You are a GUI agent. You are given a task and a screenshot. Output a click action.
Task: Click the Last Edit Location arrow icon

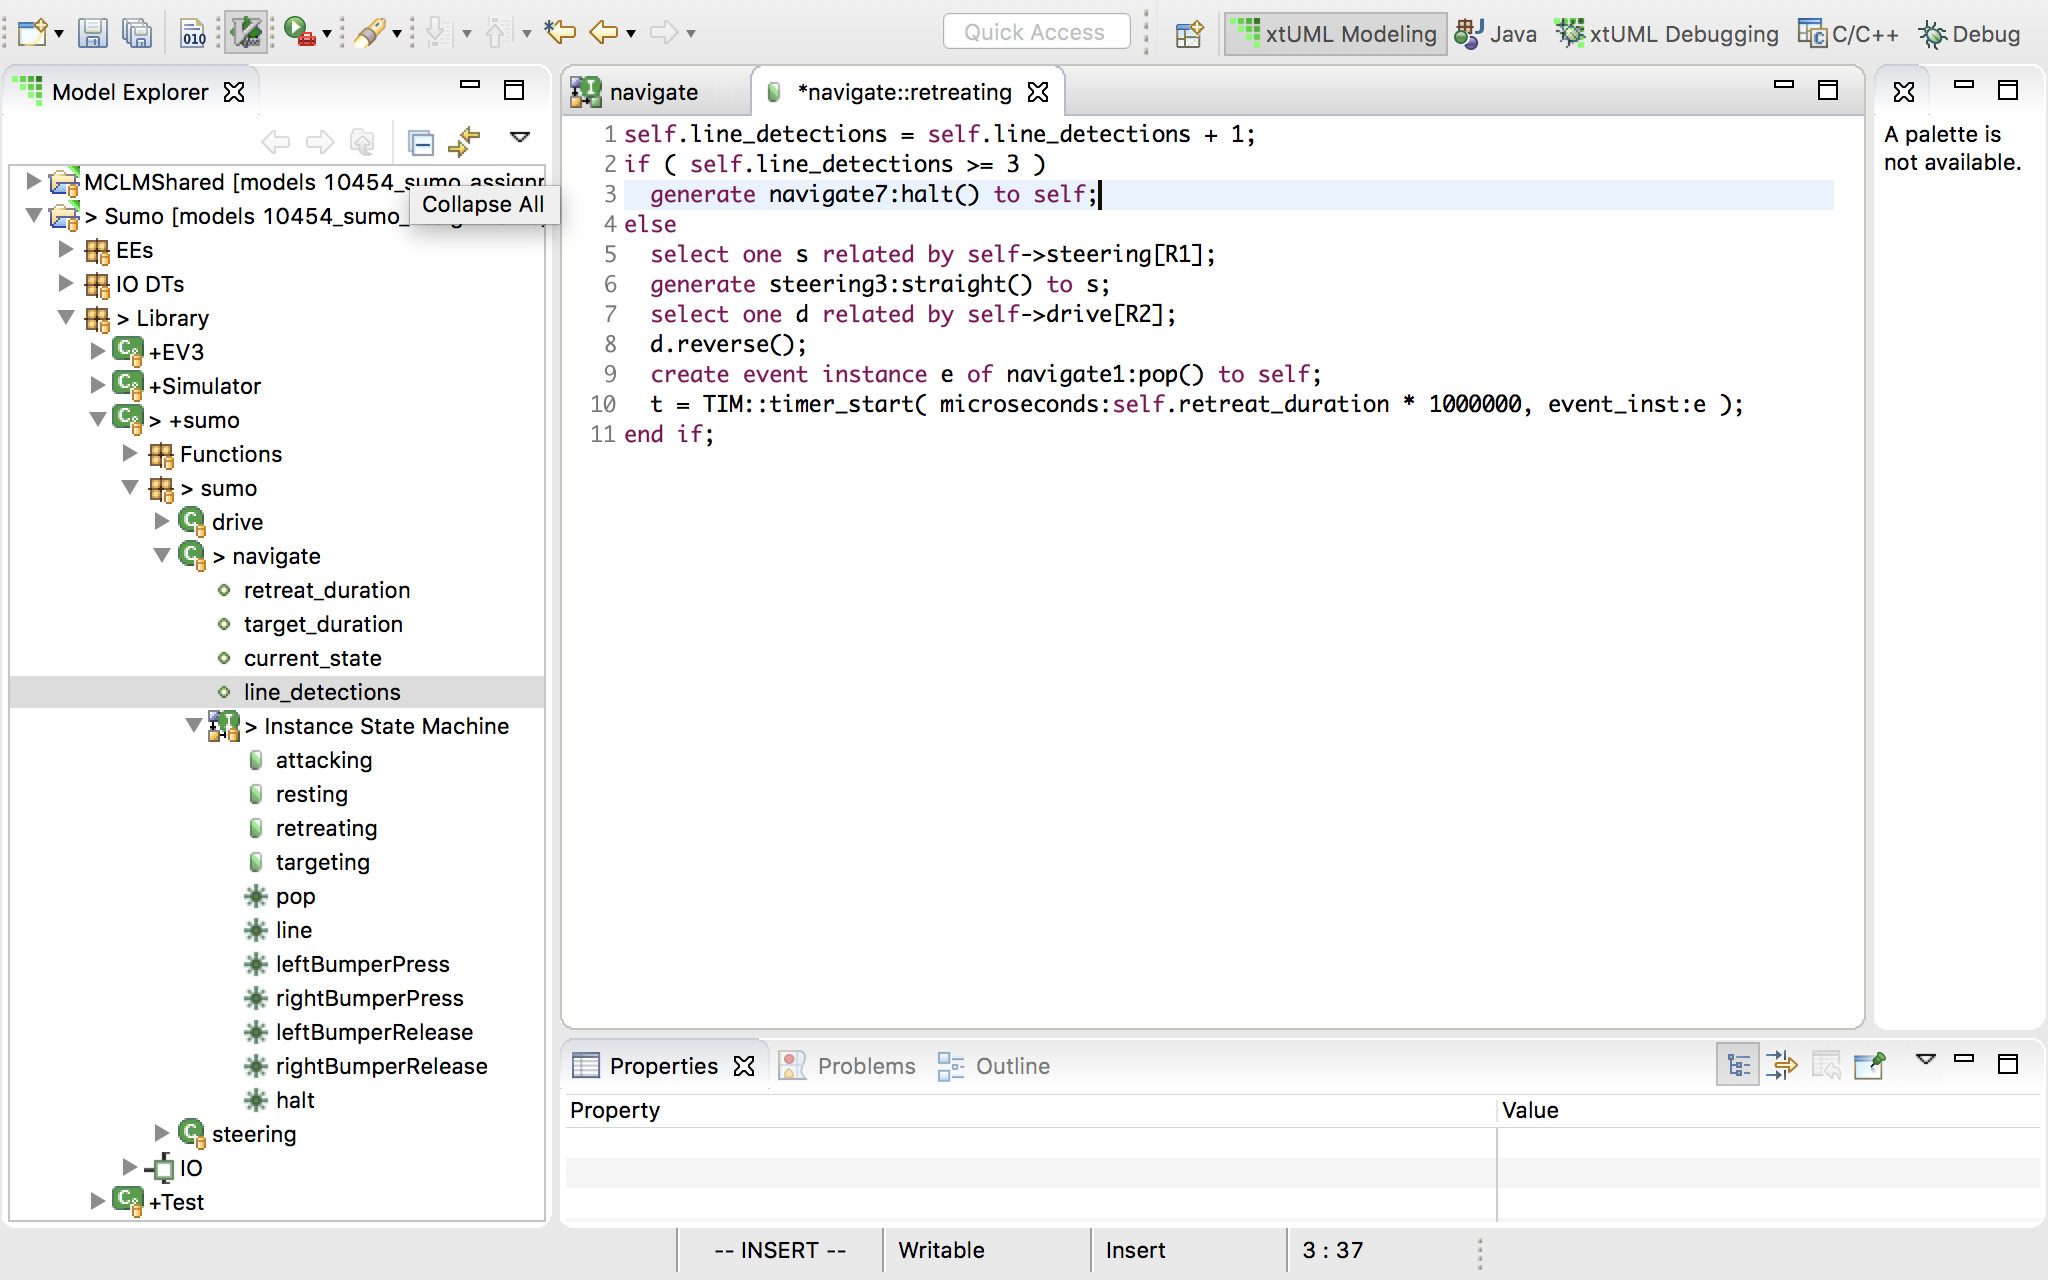tap(560, 32)
